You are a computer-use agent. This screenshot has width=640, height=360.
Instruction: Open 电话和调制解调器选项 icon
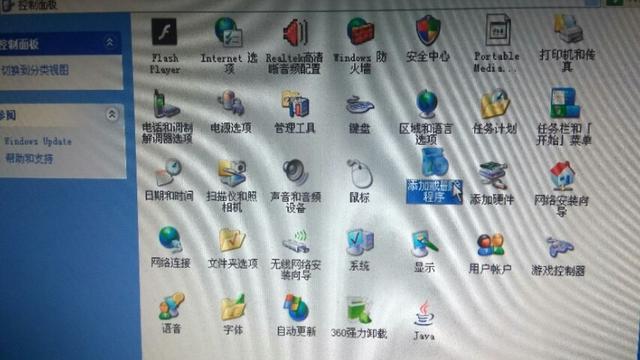click(166, 104)
